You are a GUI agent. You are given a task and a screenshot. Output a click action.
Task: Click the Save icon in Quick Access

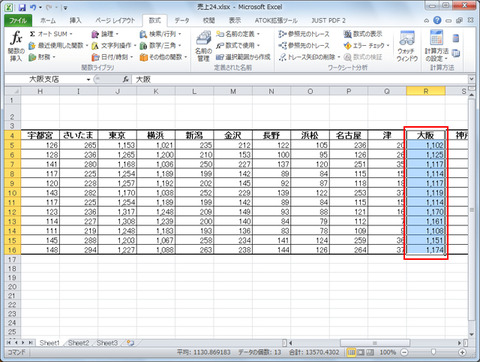pyautogui.click(x=22, y=7)
